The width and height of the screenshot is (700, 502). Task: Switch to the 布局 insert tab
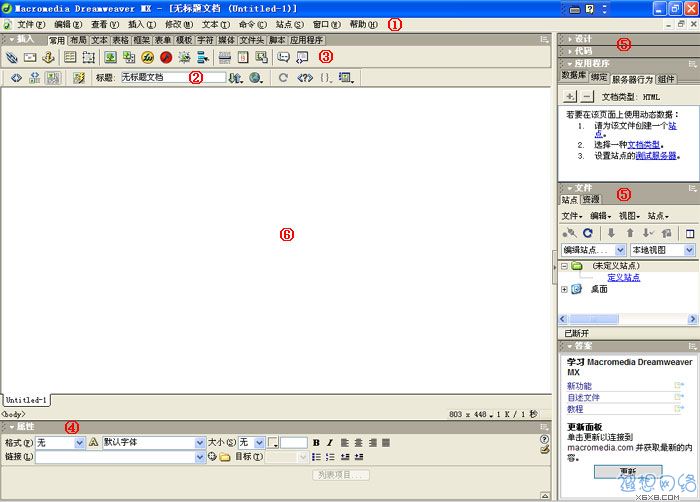[78, 40]
